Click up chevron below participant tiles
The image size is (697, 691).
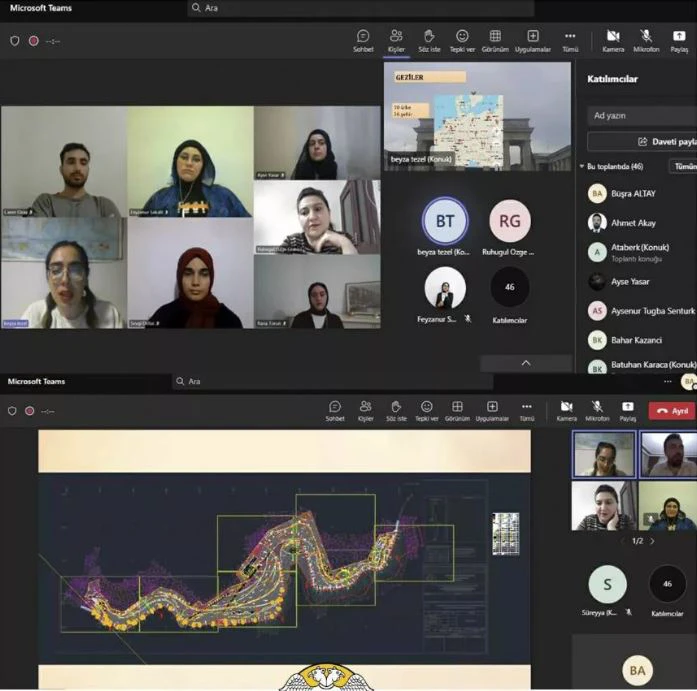526,363
